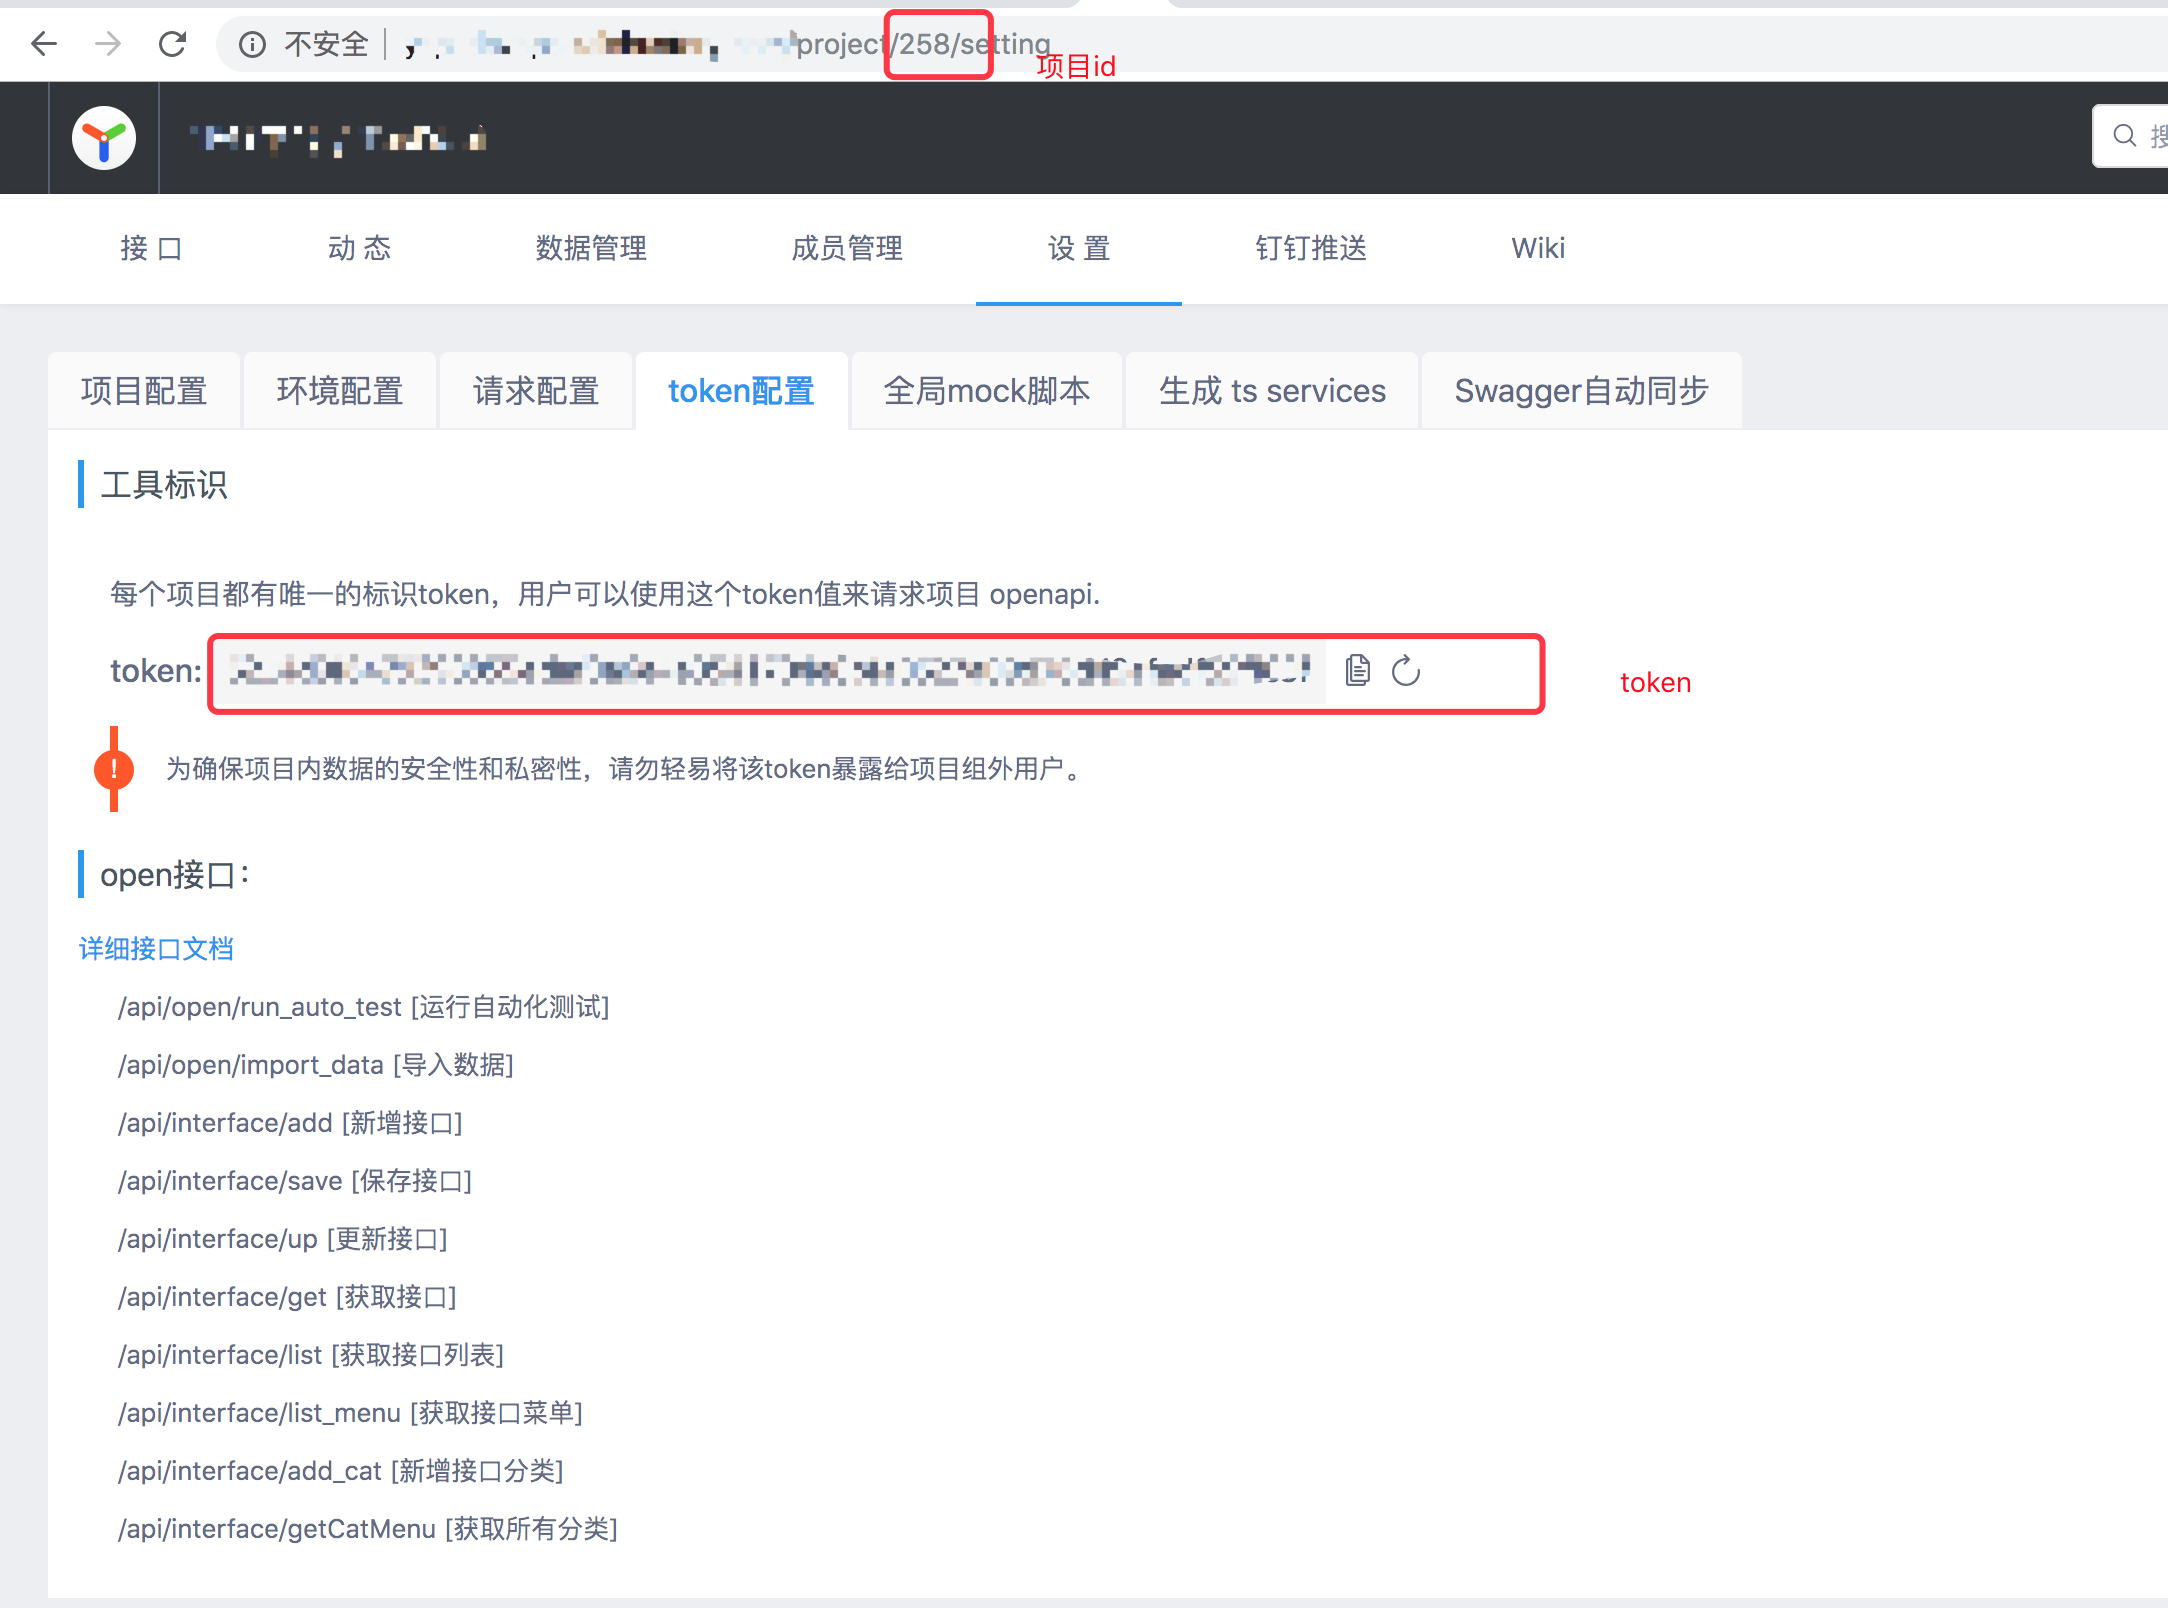Click the /api/interface/get entry
Viewport: 2168px width, 1608px height.
tap(287, 1297)
